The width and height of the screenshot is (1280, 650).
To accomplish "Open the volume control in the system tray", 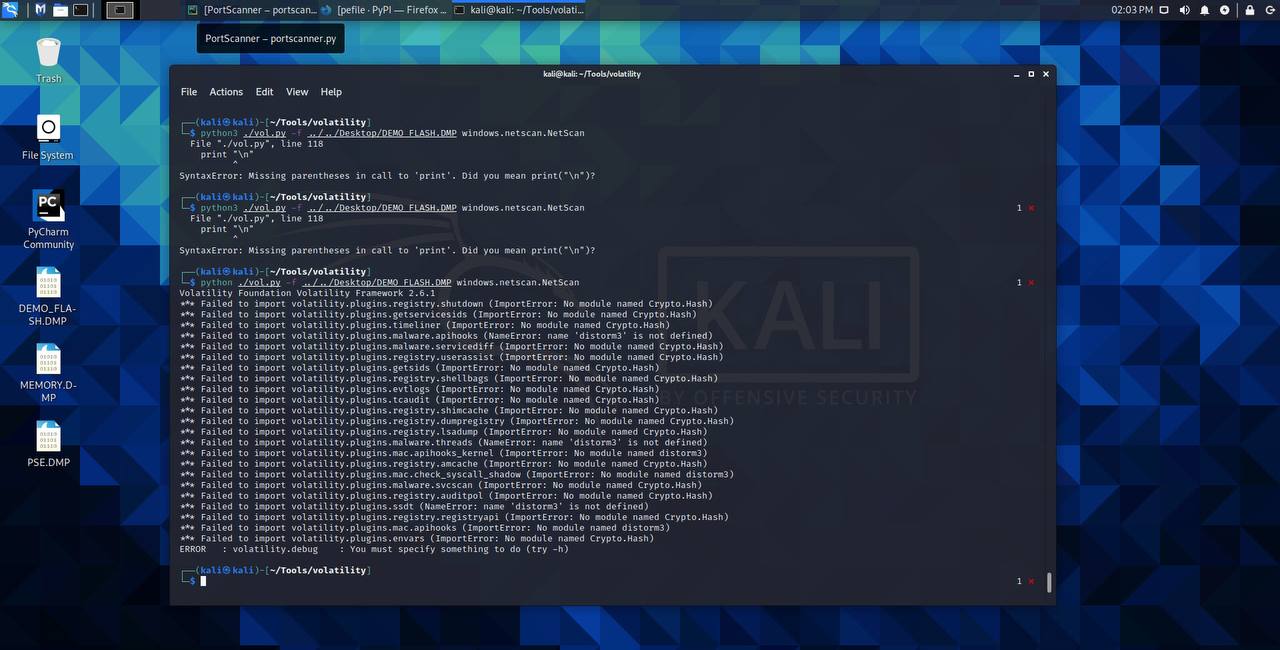I will click(1185, 10).
